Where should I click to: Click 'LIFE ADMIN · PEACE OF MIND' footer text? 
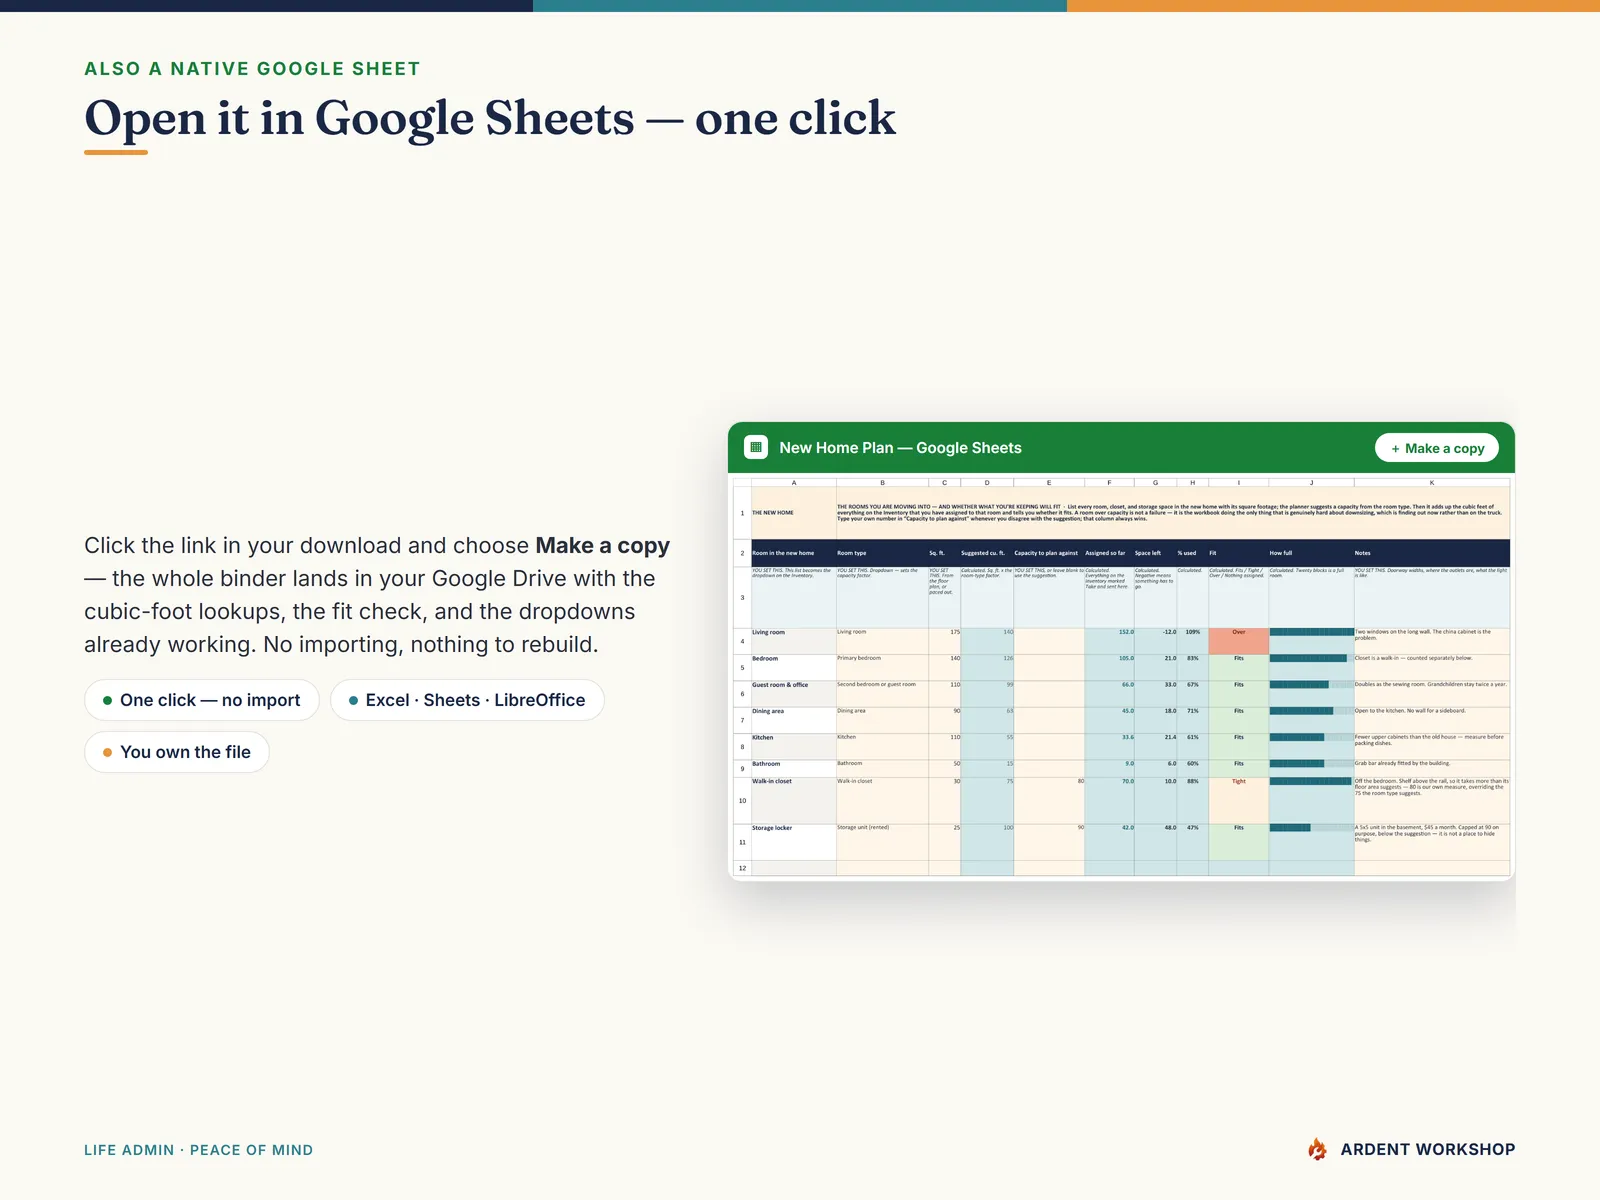point(198,1150)
